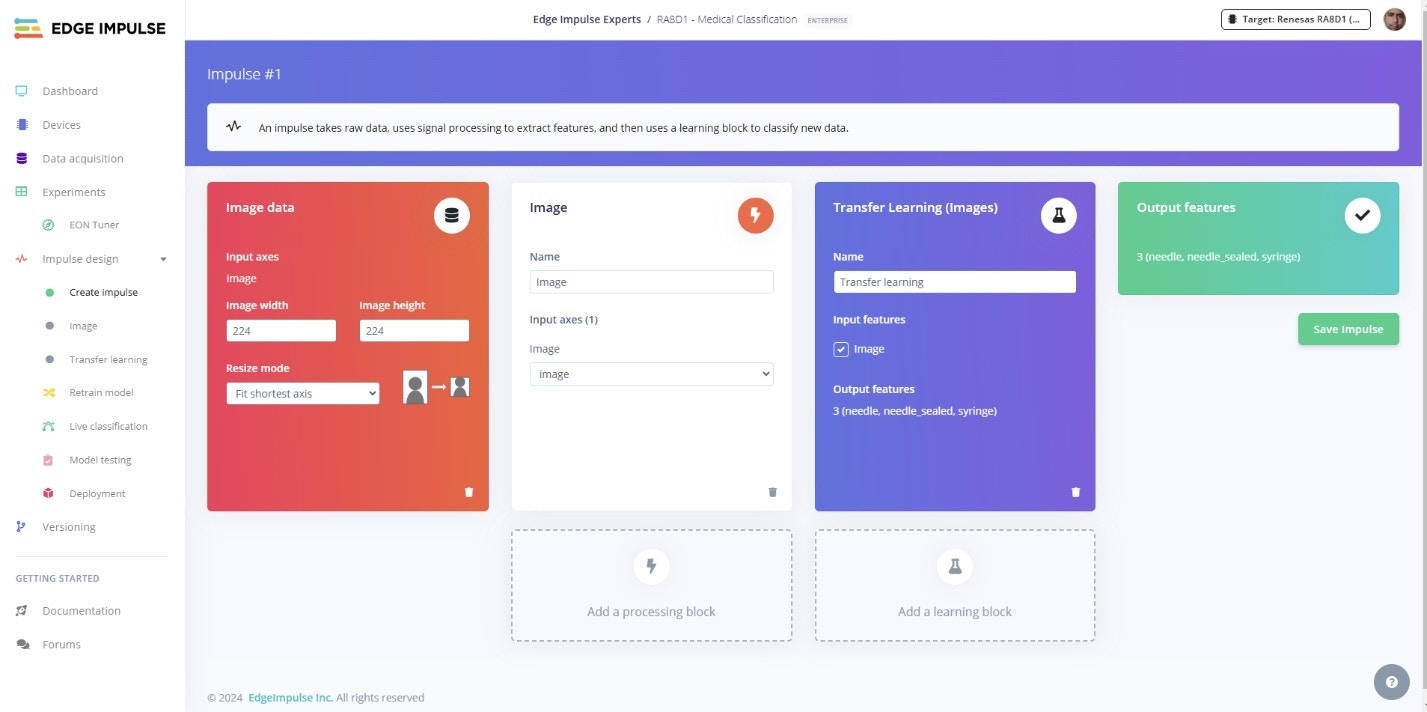Open the EdgeImpulse Inc. footer link

(x=291, y=698)
